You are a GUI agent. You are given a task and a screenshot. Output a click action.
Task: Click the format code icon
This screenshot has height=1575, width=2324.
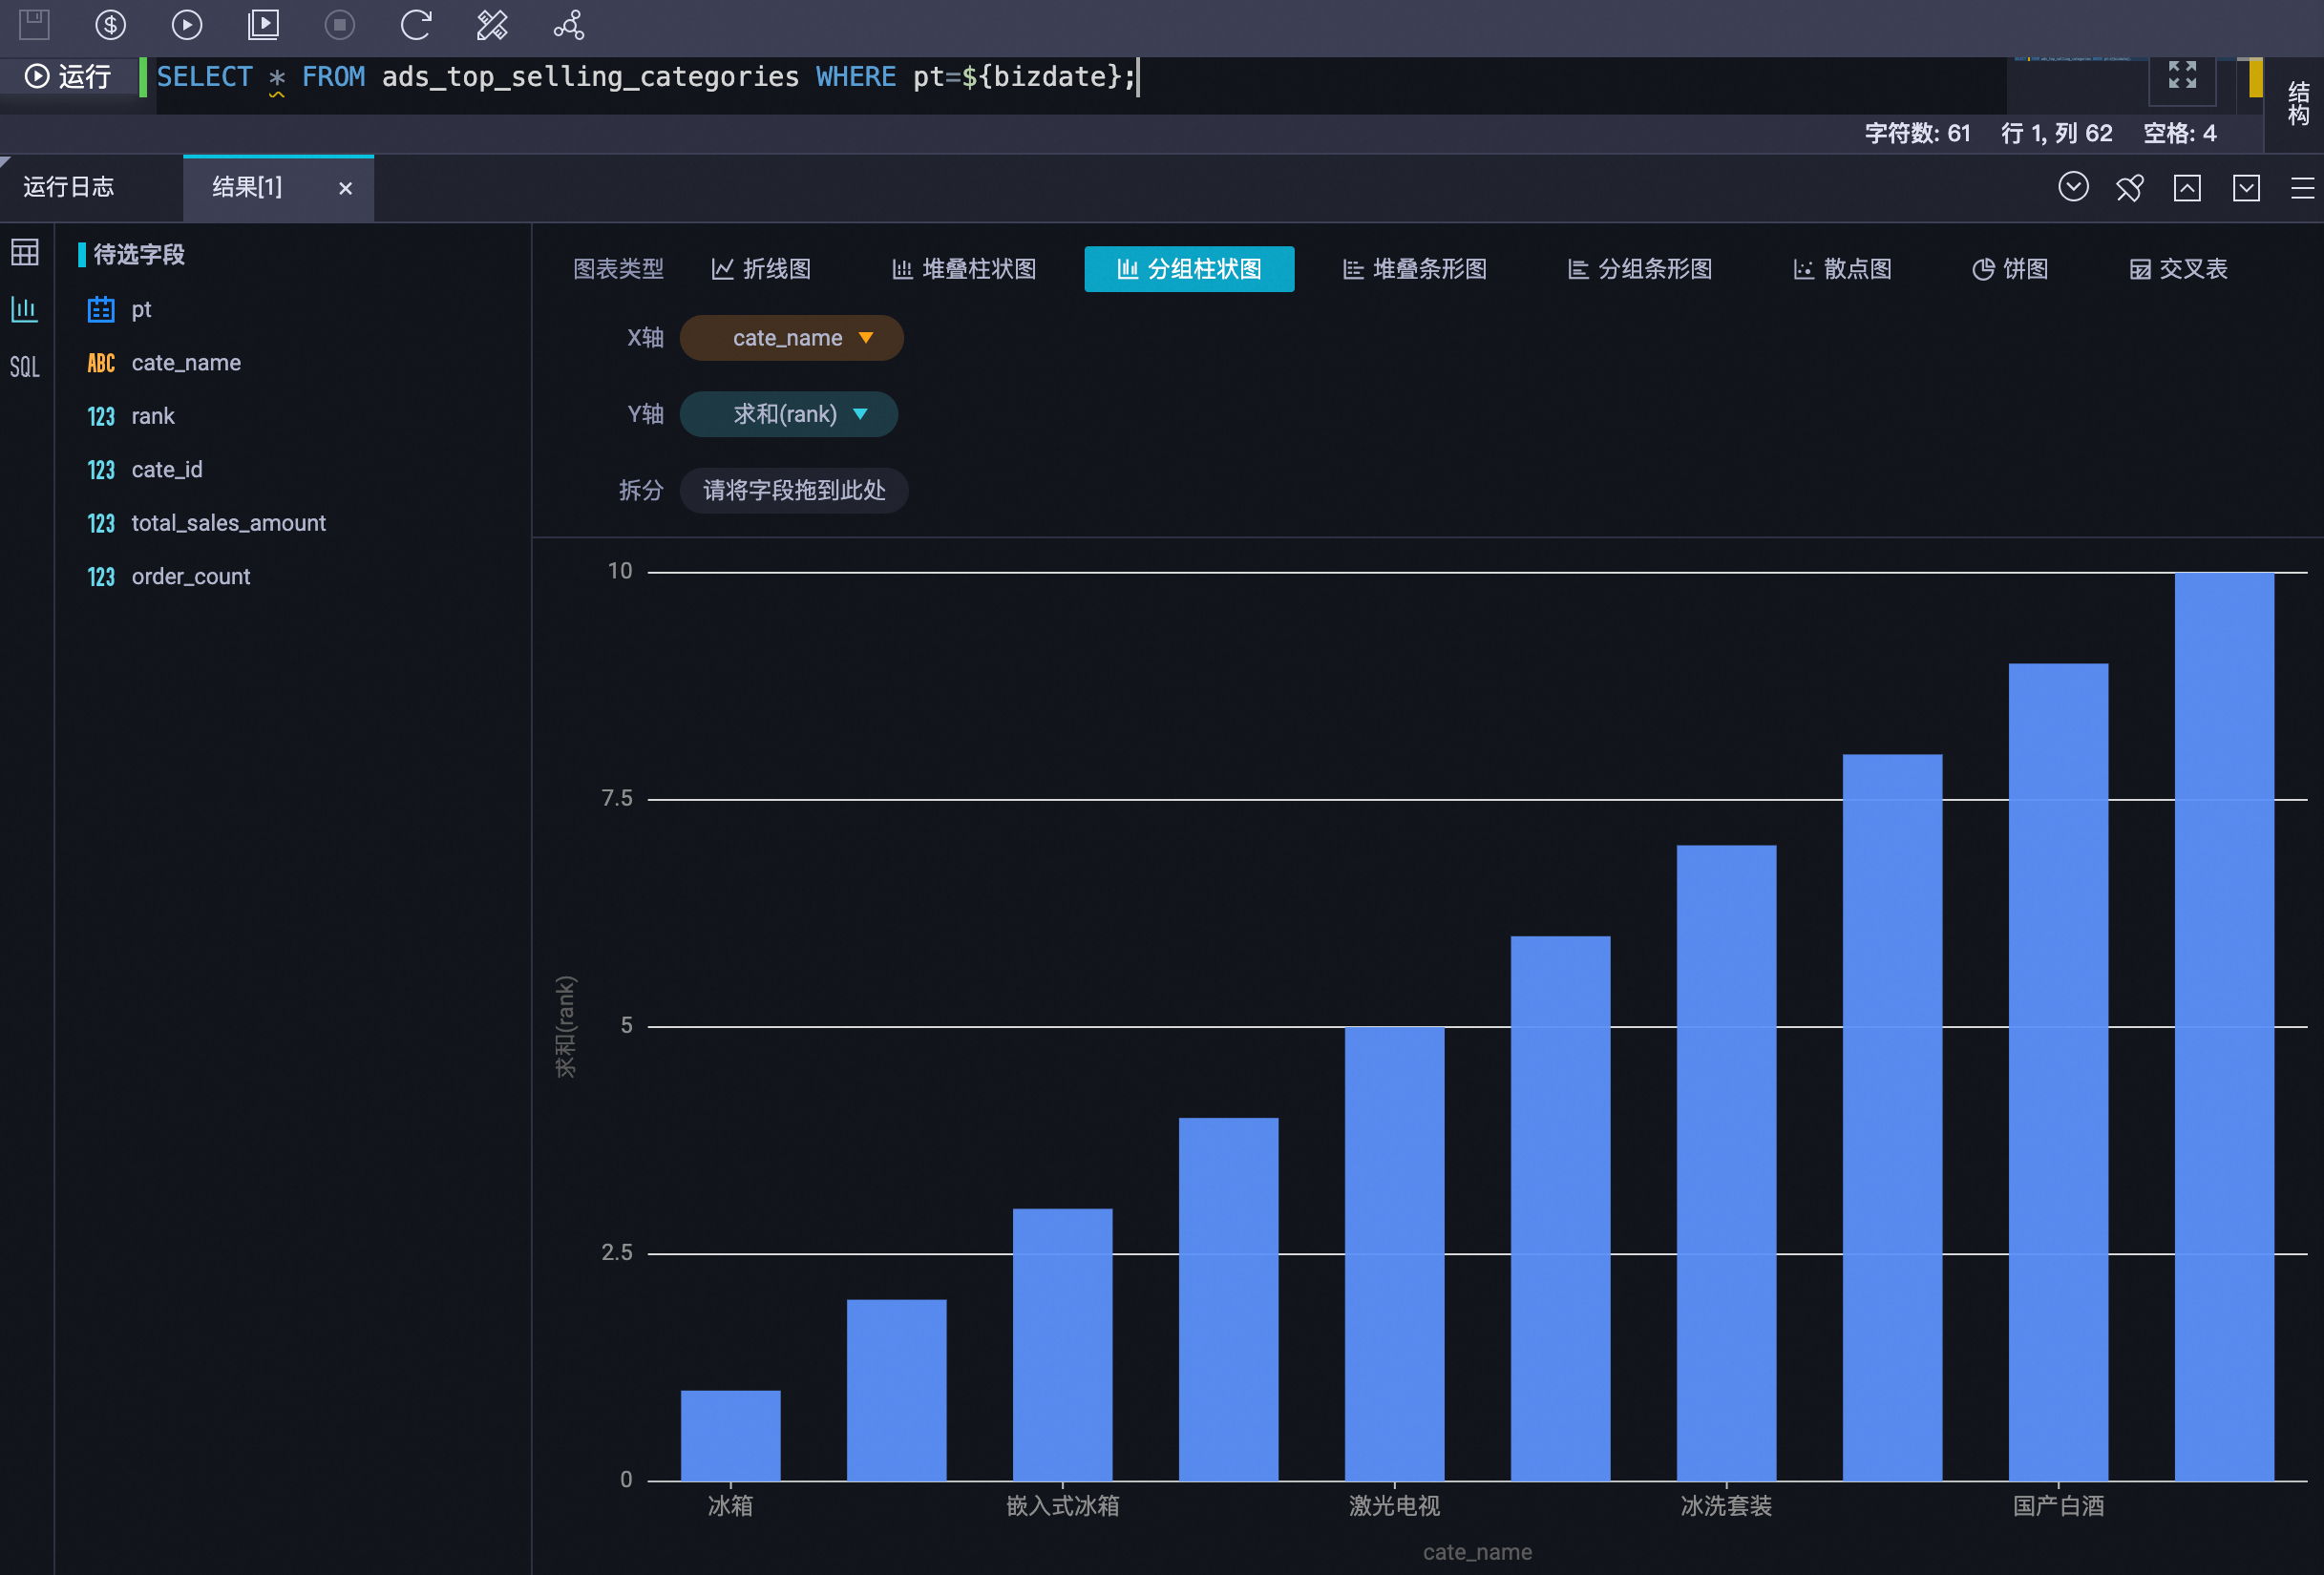[x=492, y=24]
